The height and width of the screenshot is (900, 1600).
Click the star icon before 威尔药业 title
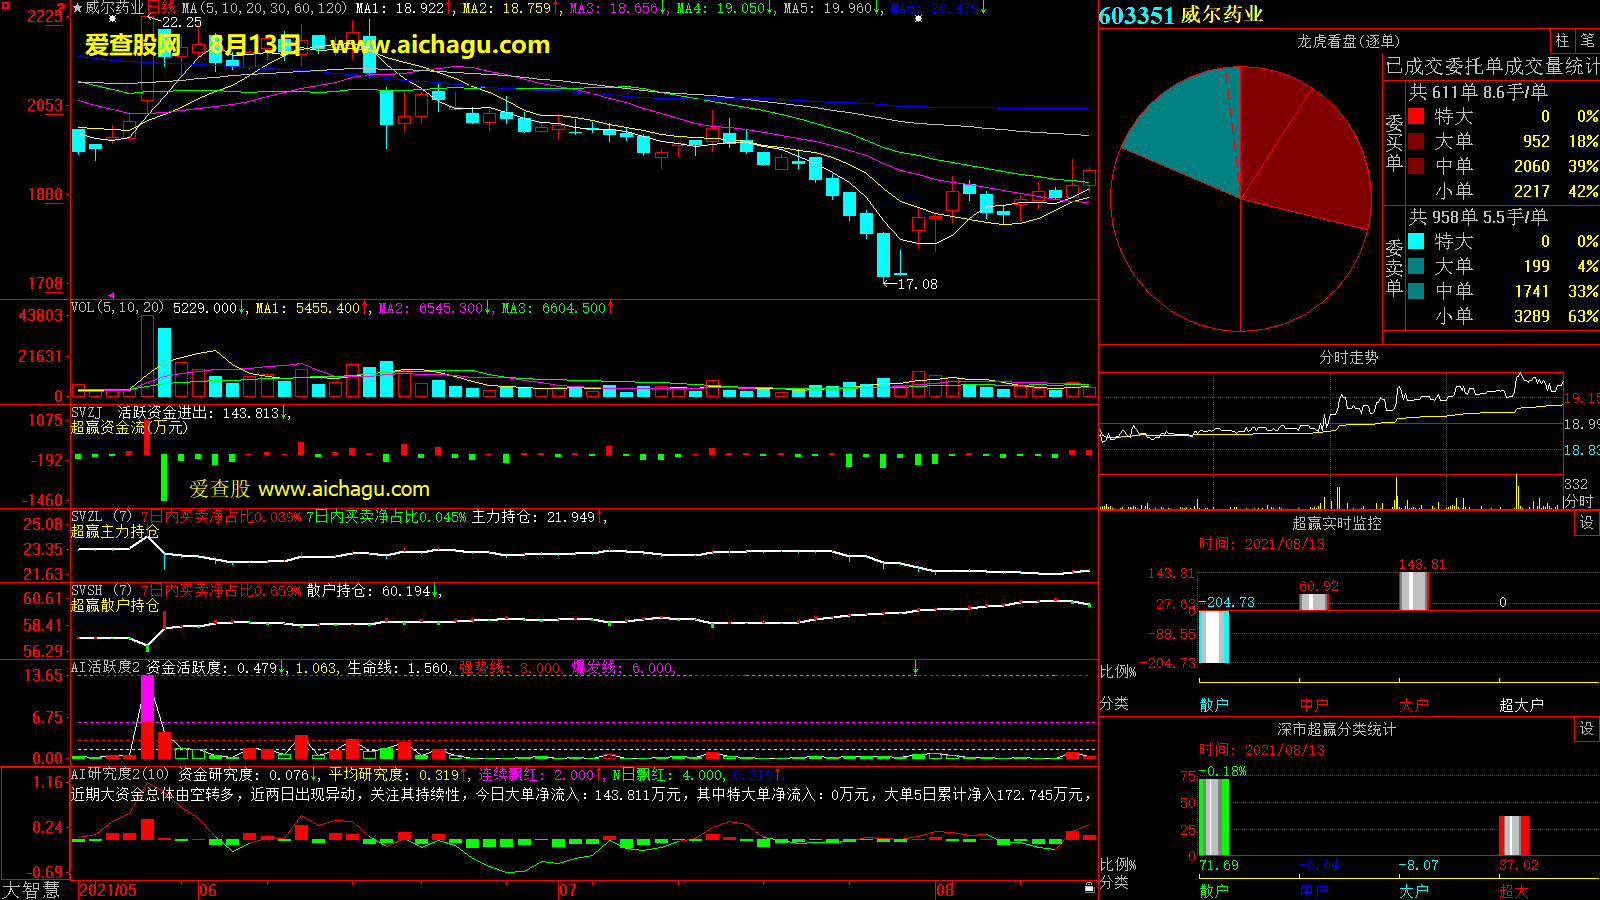(x=77, y=8)
